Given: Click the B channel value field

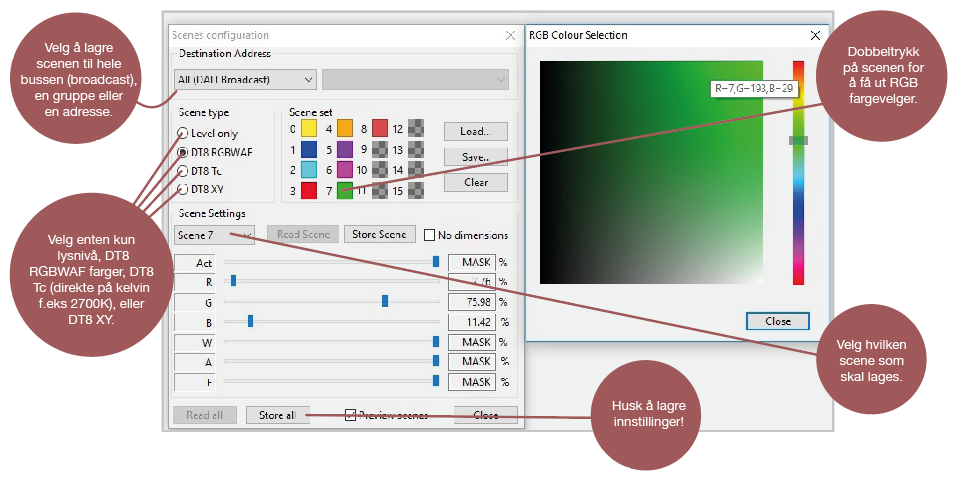Looking at the screenshot, I should [472, 322].
